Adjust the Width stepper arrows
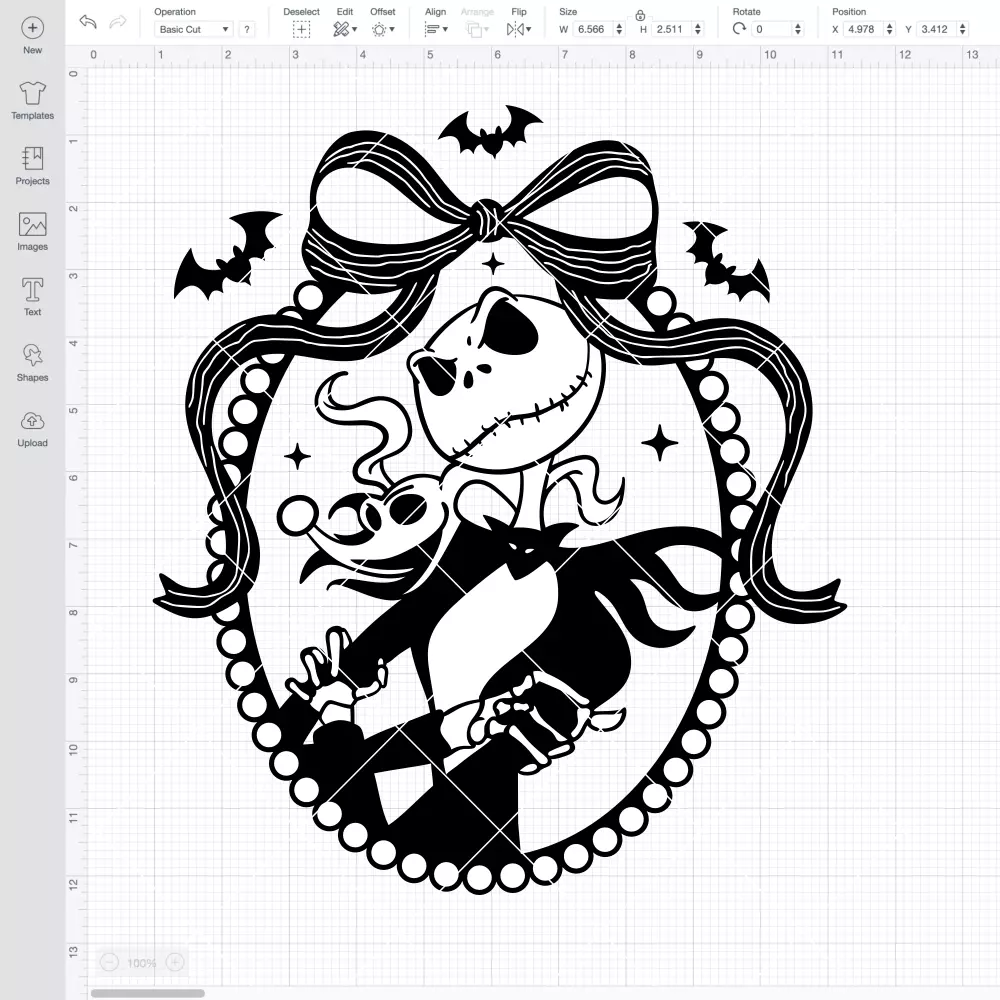1000x1000 pixels. [619, 29]
